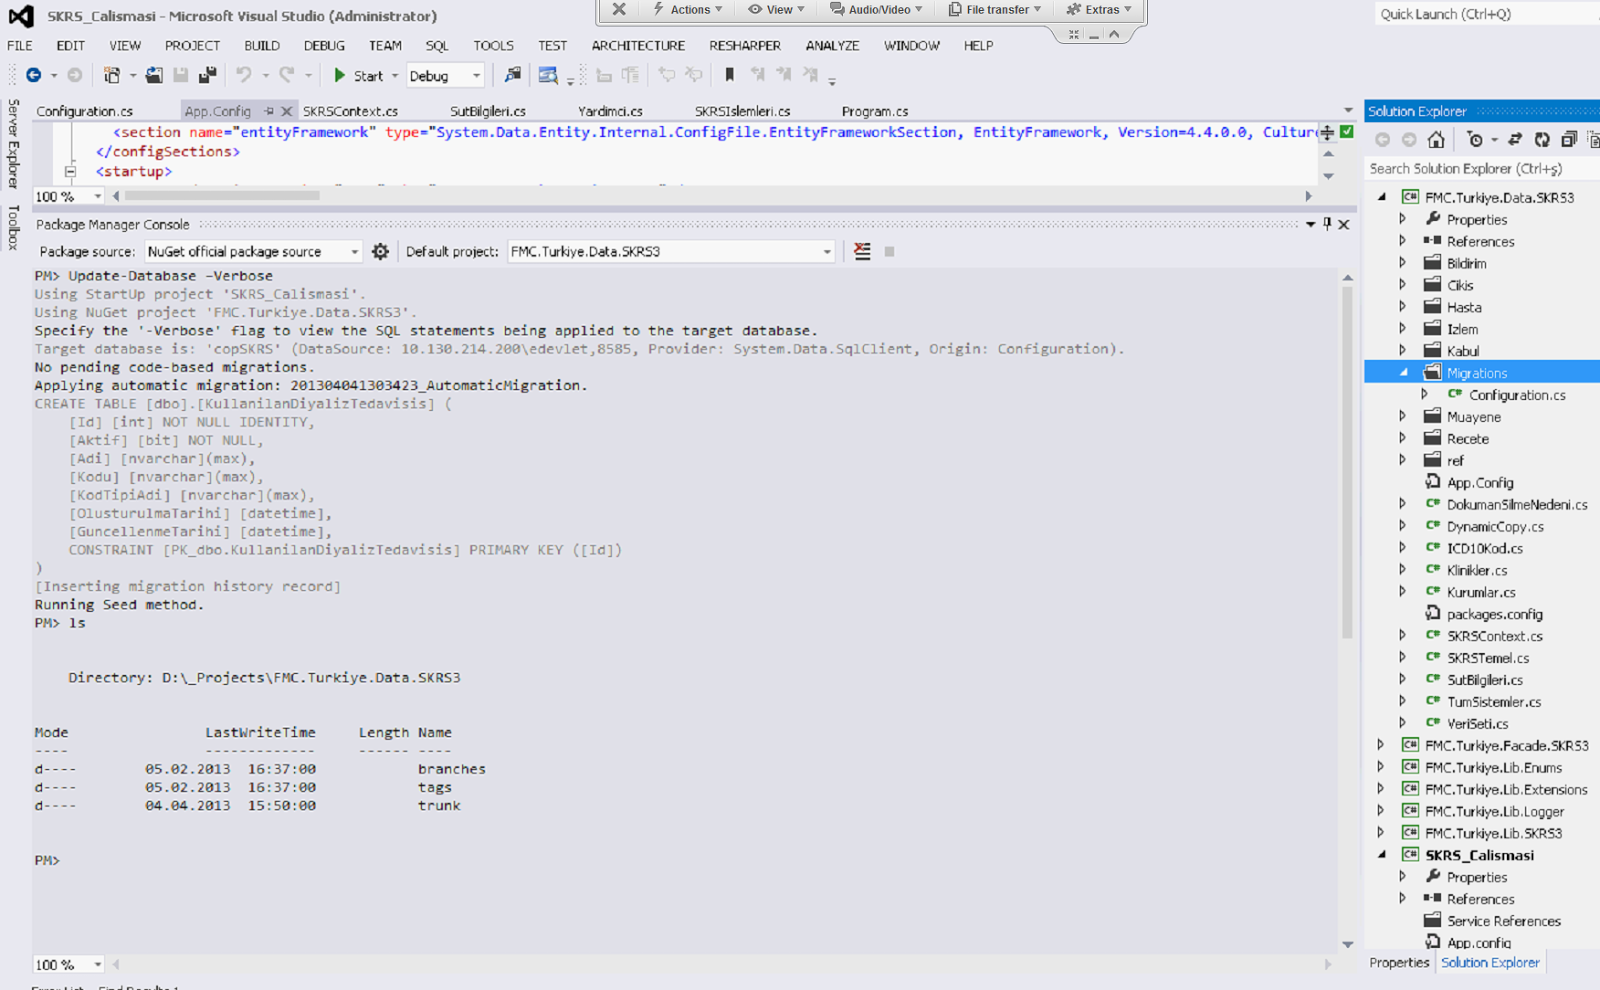Open the Debug configuration dropdown
This screenshot has width=1600, height=990.
tap(476, 76)
